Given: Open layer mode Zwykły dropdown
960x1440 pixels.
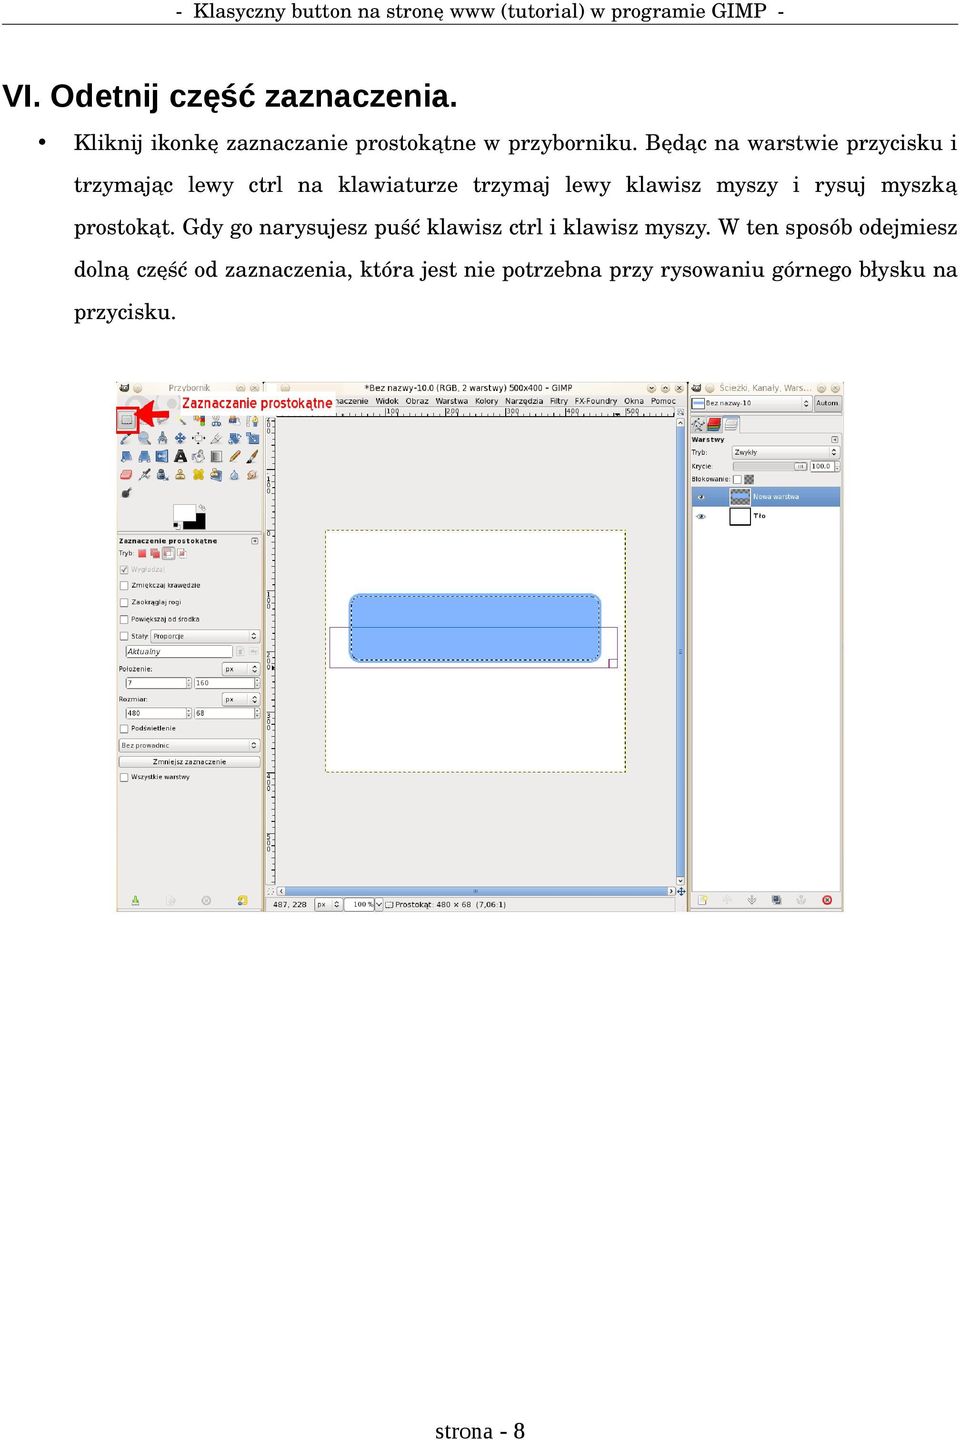Looking at the screenshot, I should 785,452.
